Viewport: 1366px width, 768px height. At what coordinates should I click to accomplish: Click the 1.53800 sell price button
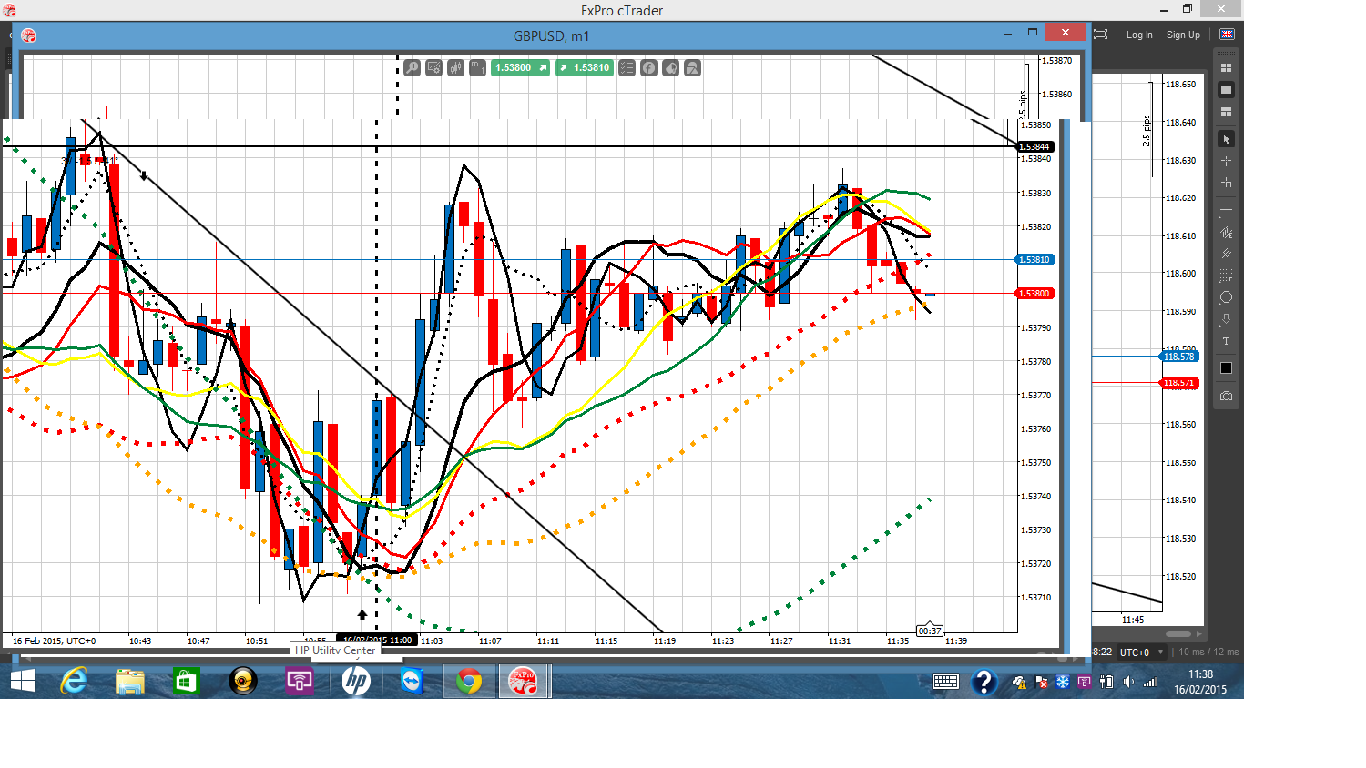pyautogui.click(x=521, y=68)
